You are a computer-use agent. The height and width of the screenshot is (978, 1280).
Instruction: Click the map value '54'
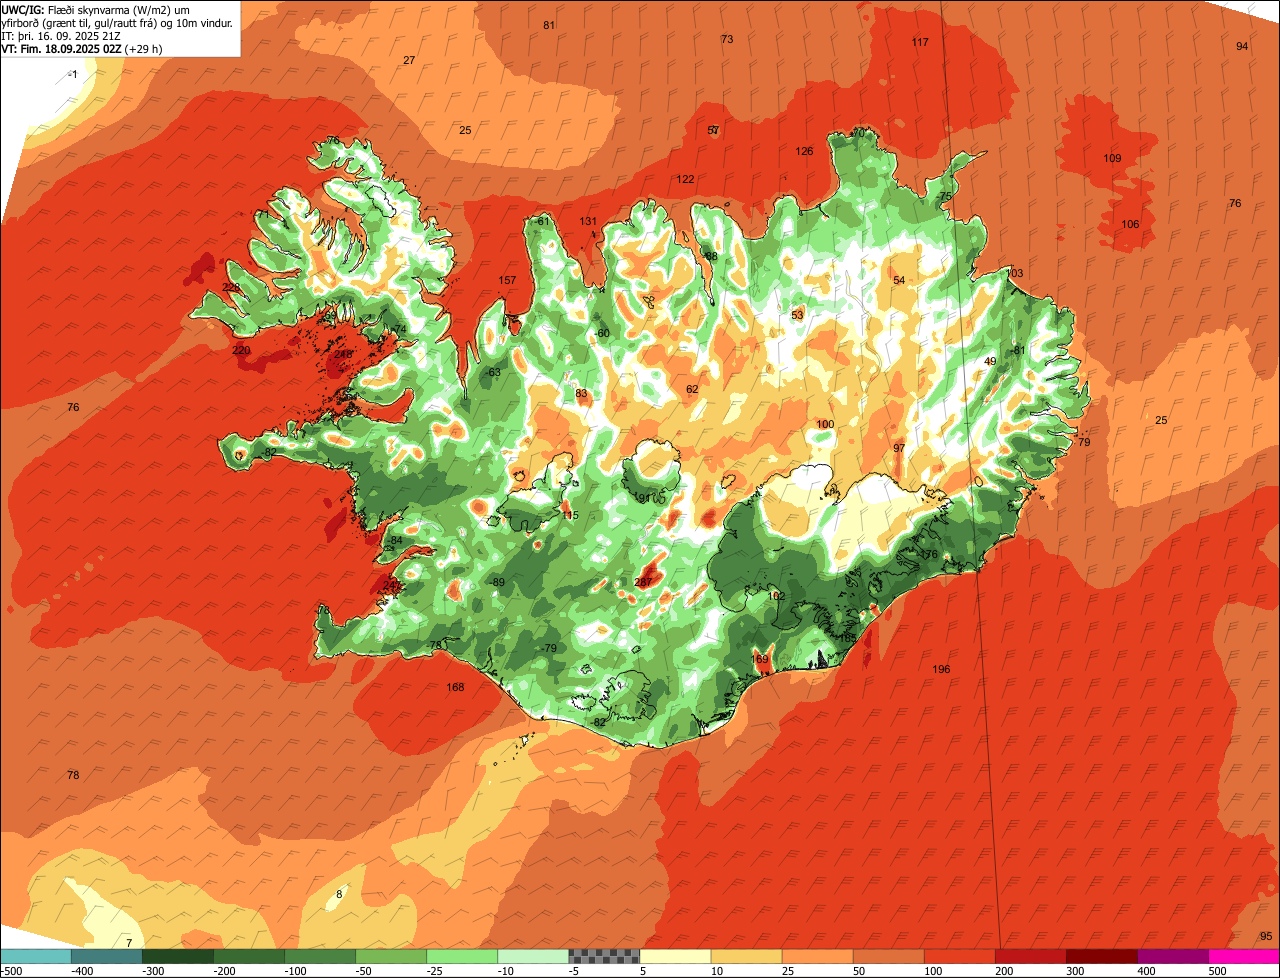coord(899,280)
